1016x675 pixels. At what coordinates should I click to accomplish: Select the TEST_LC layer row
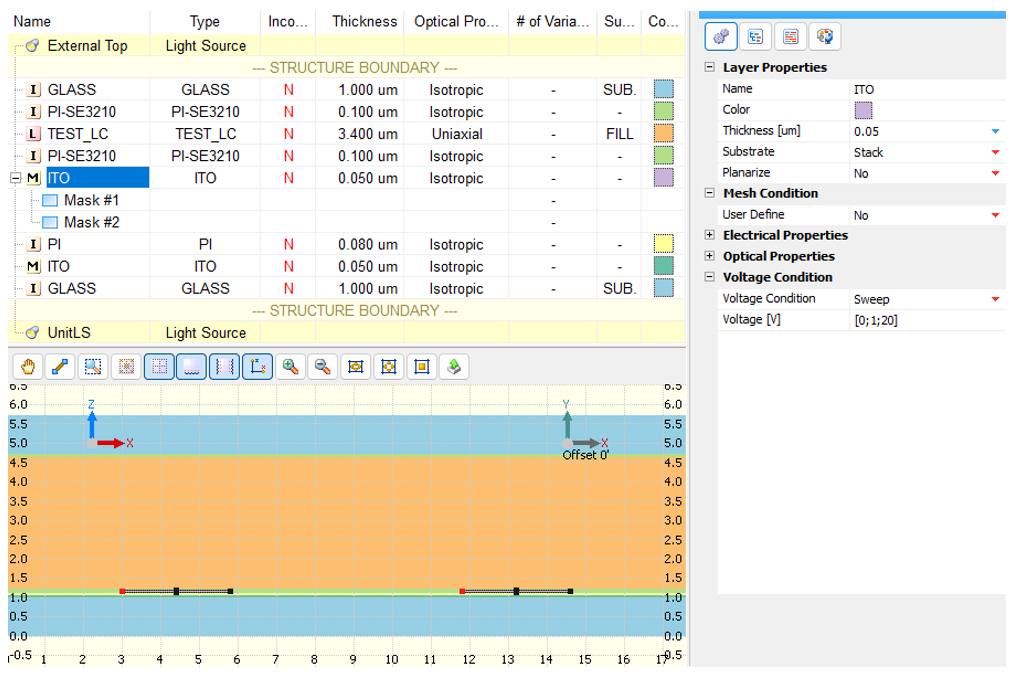pyautogui.click(x=78, y=134)
